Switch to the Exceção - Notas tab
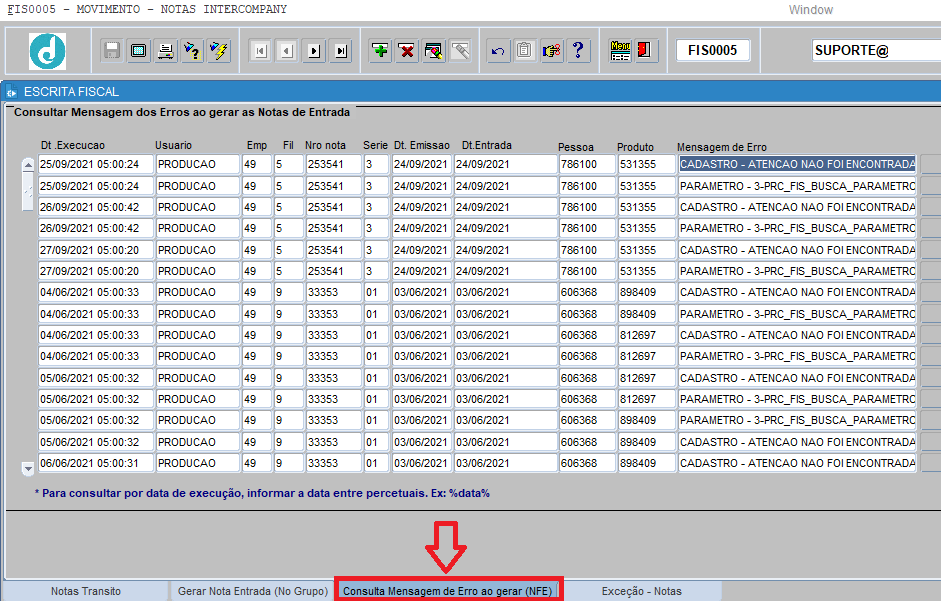 pyautogui.click(x=642, y=591)
